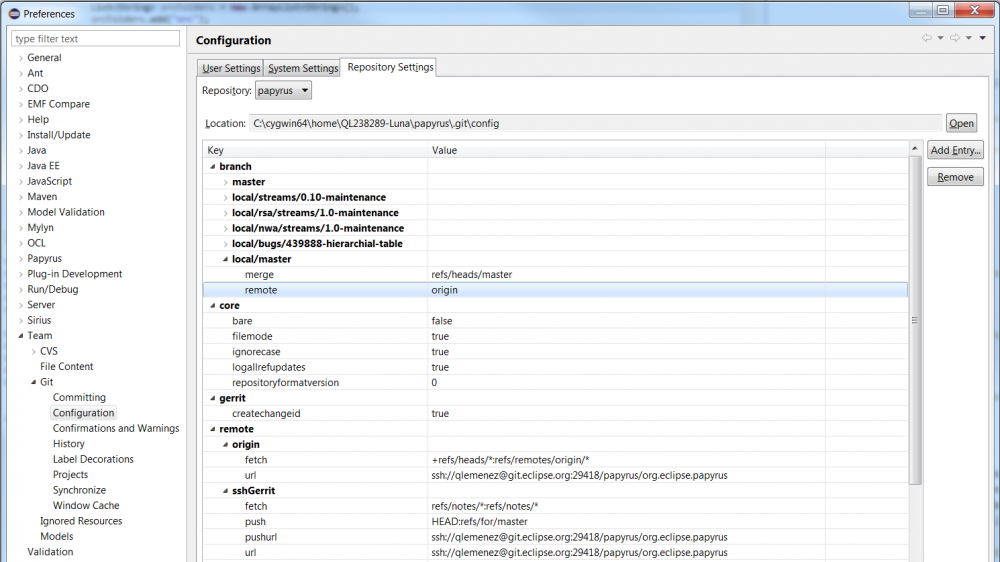Image resolution: width=1000 pixels, height=562 pixels.
Task: Select the Validation preferences item
Action: [50, 552]
